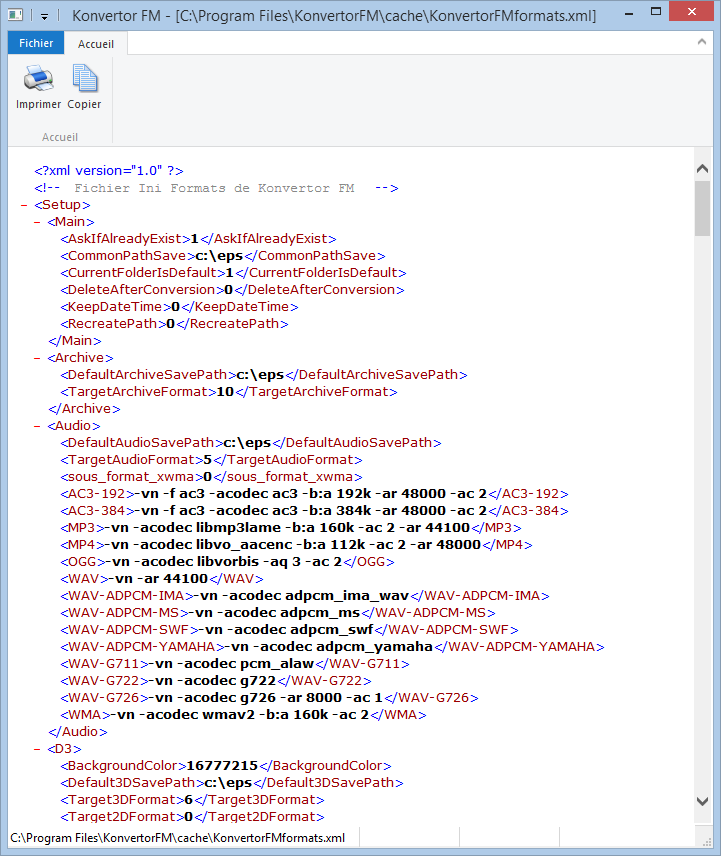
Task: Click the Target2DFormat 0 line
Action: click(x=192, y=817)
